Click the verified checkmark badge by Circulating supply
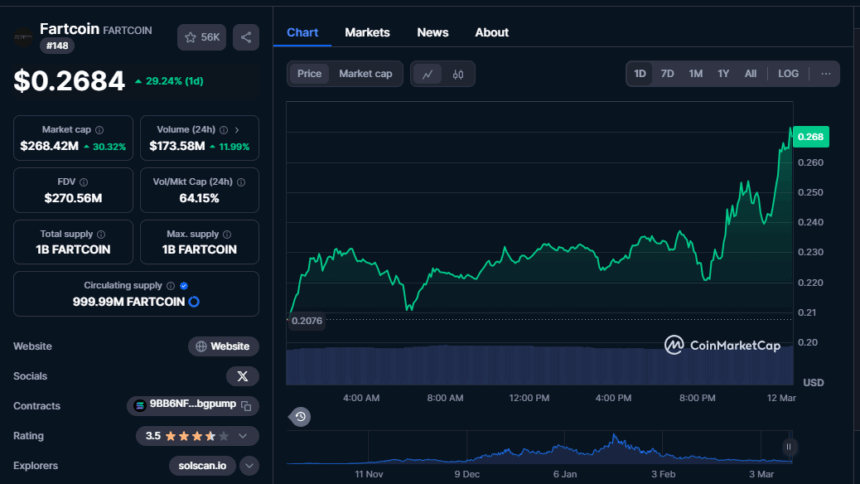This screenshot has width=860, height=484. 184,286
